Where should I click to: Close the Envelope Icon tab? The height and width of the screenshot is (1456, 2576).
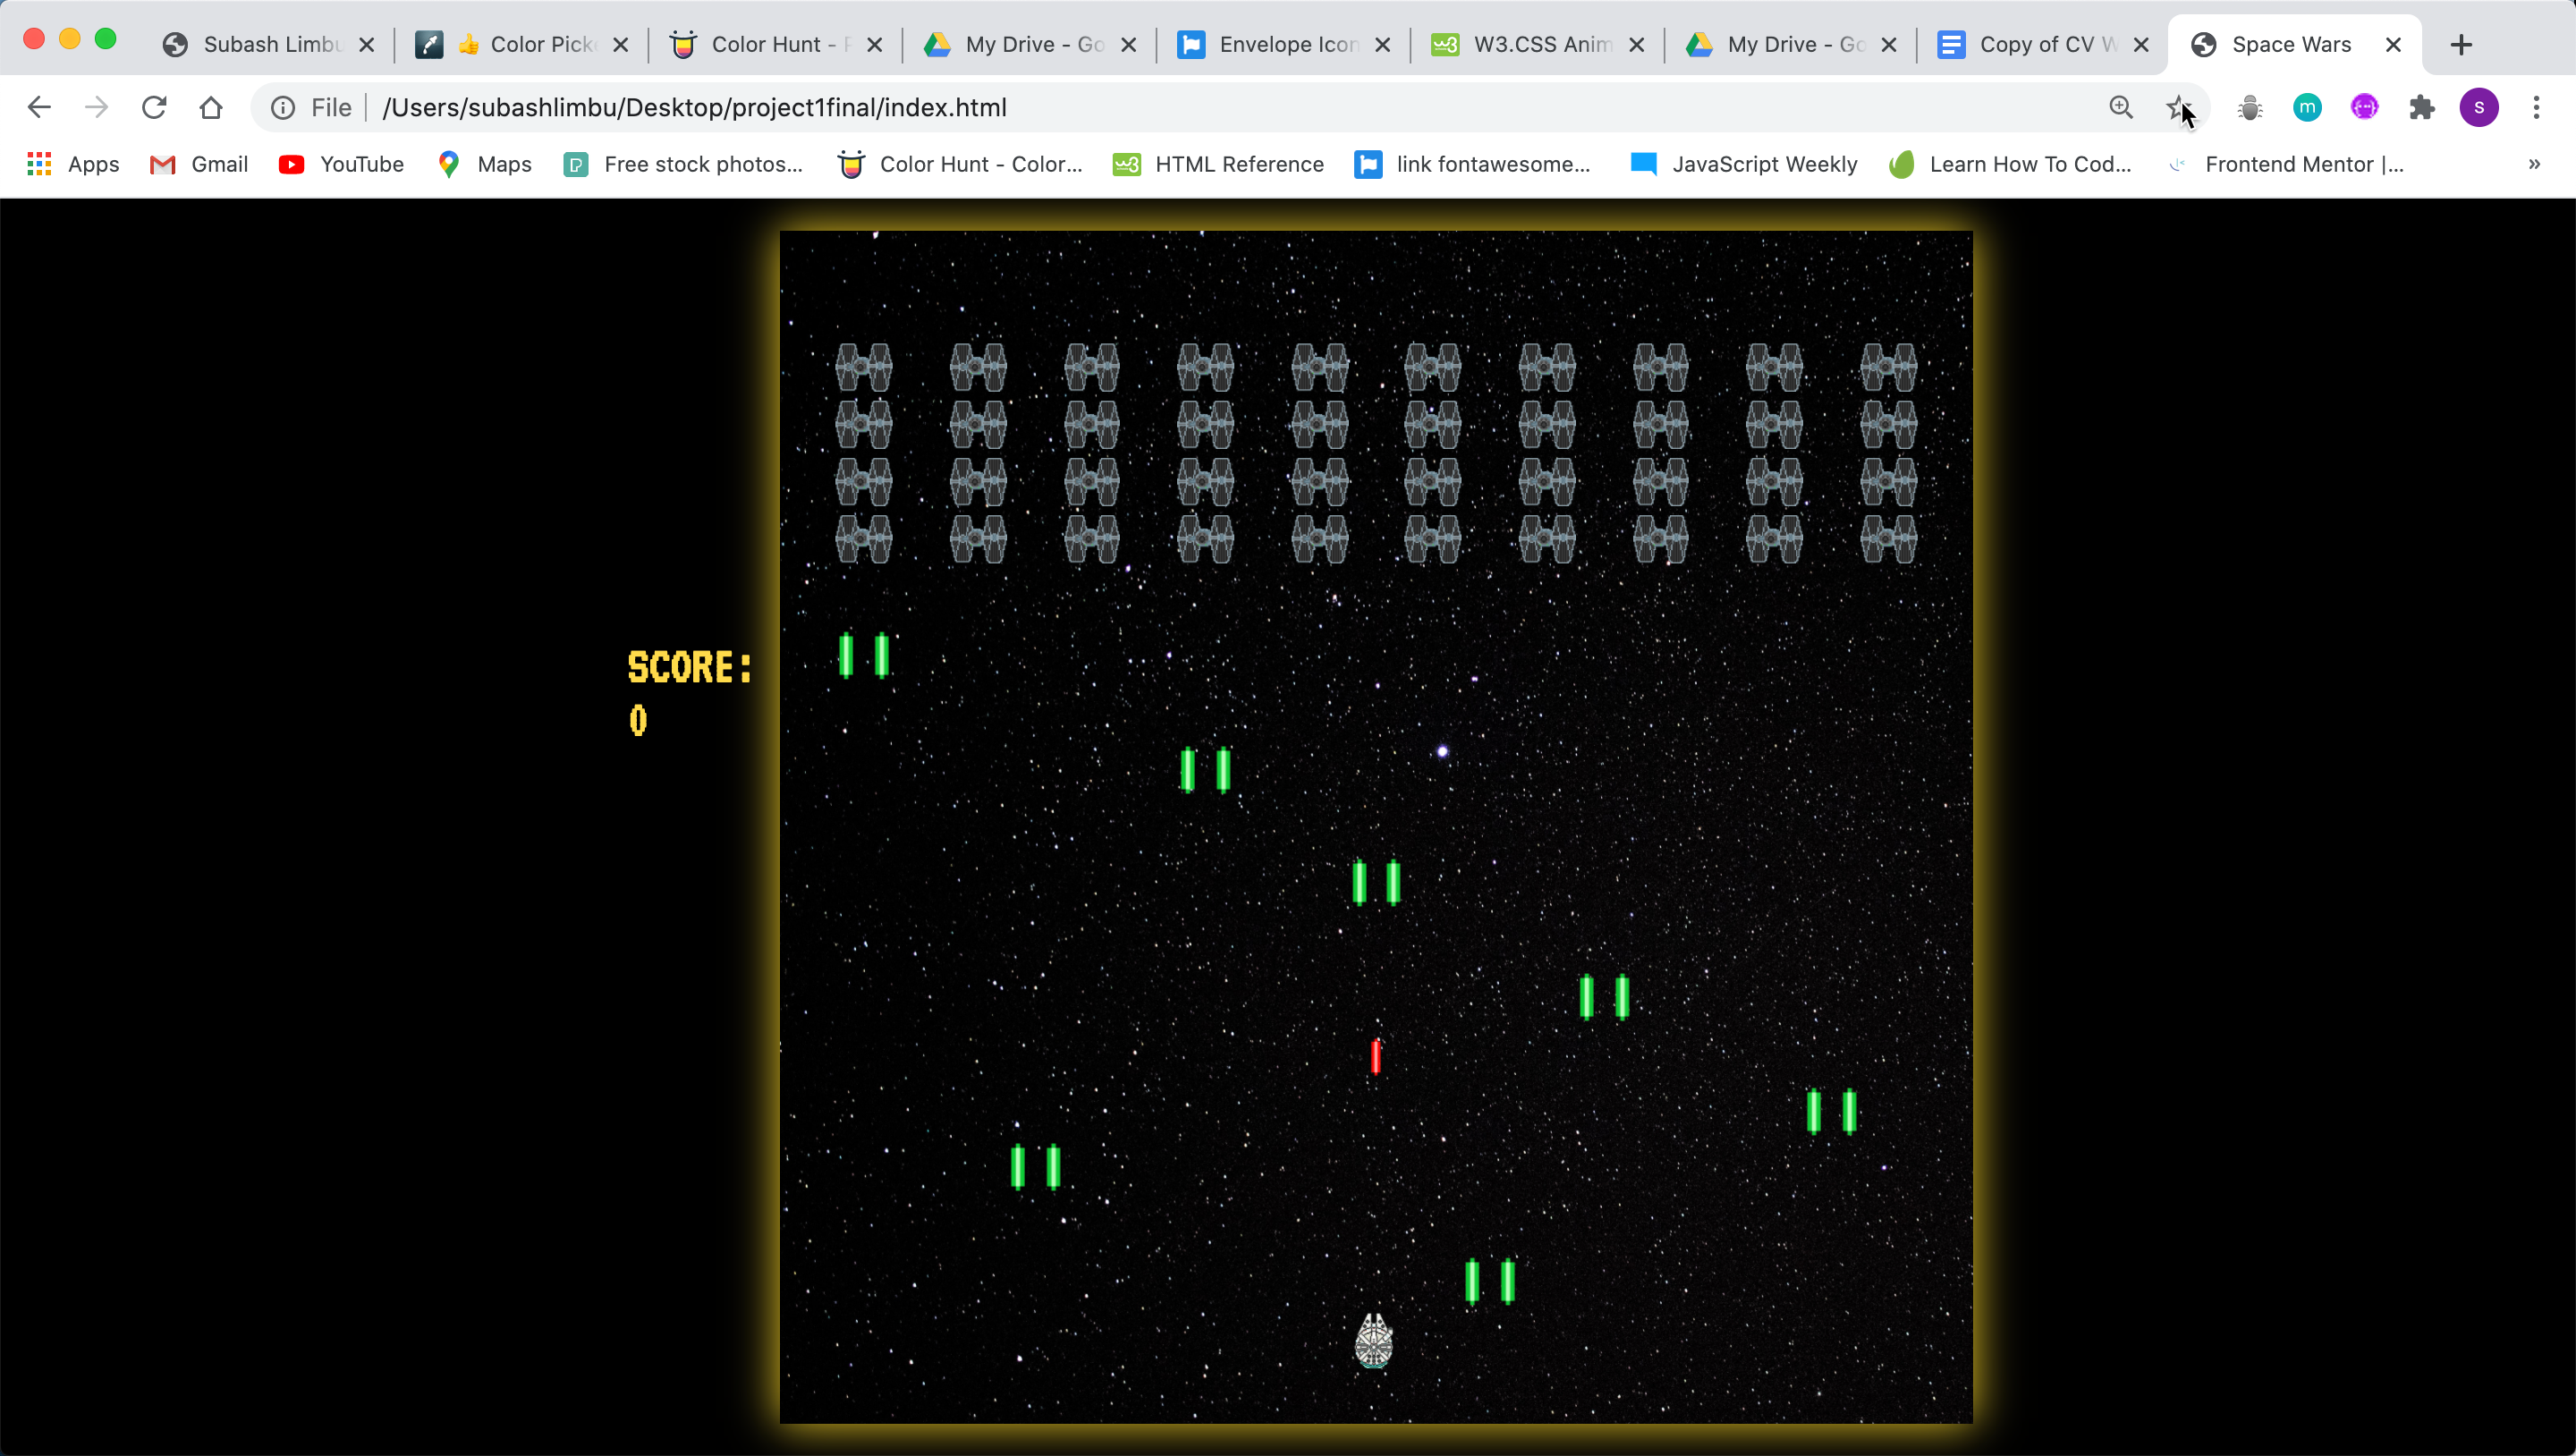[x=1383, y=44]
